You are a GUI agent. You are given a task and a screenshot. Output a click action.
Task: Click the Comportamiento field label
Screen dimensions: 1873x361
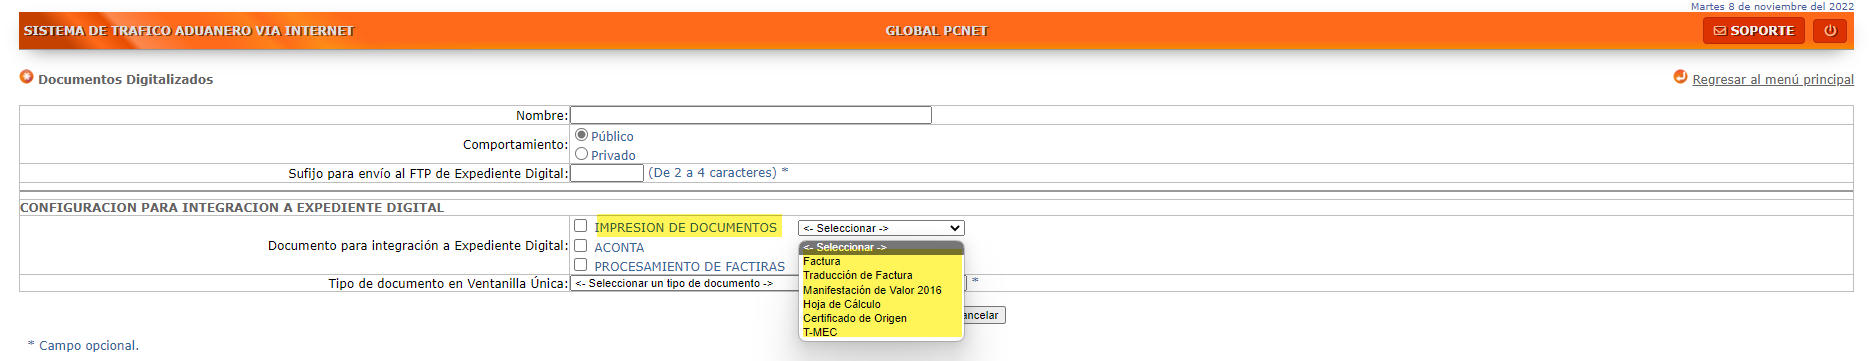pos(515,144)
